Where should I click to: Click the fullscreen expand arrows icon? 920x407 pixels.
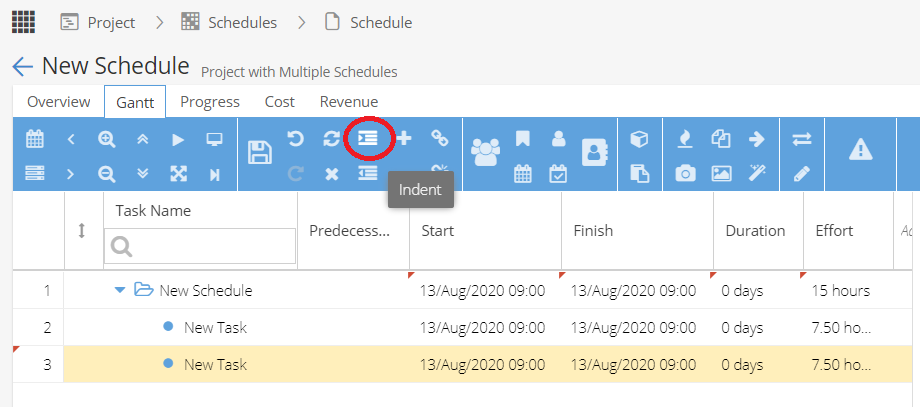click(x=178, y=174)
